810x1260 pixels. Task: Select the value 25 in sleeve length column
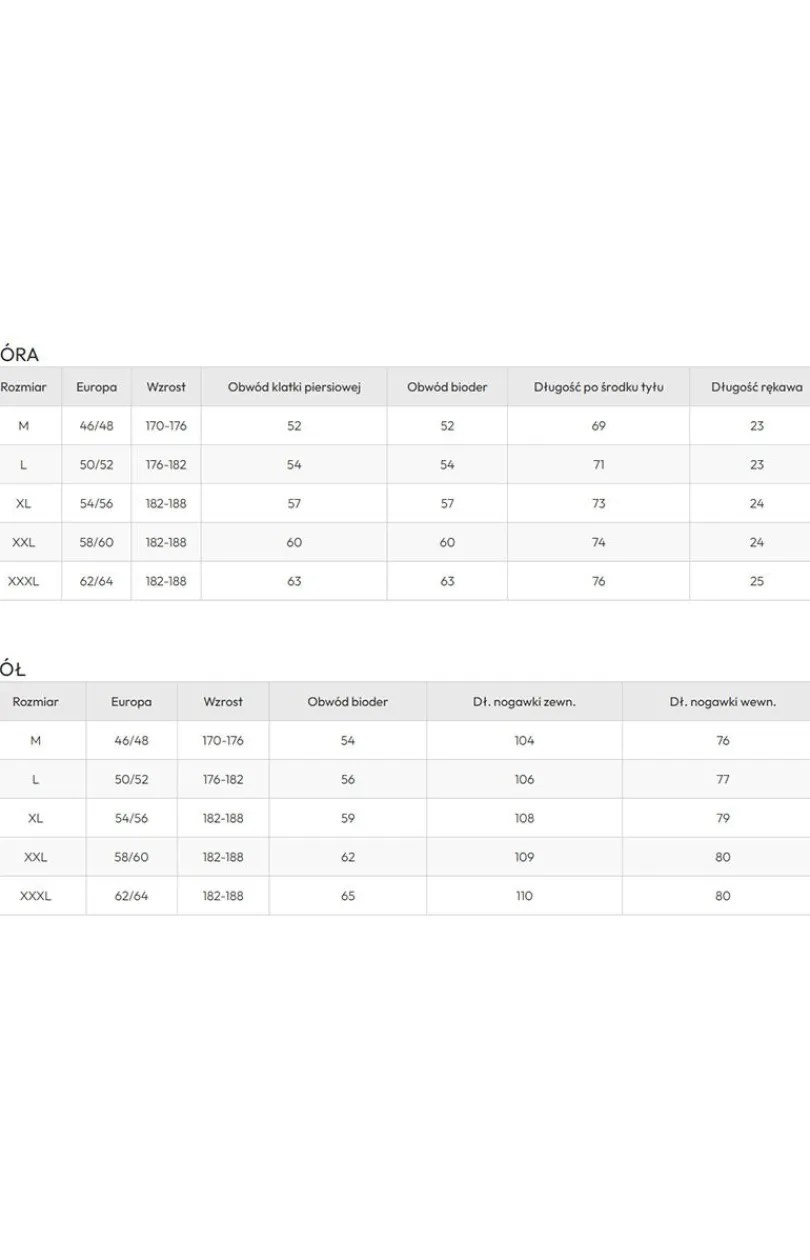[x=757, y=581]
